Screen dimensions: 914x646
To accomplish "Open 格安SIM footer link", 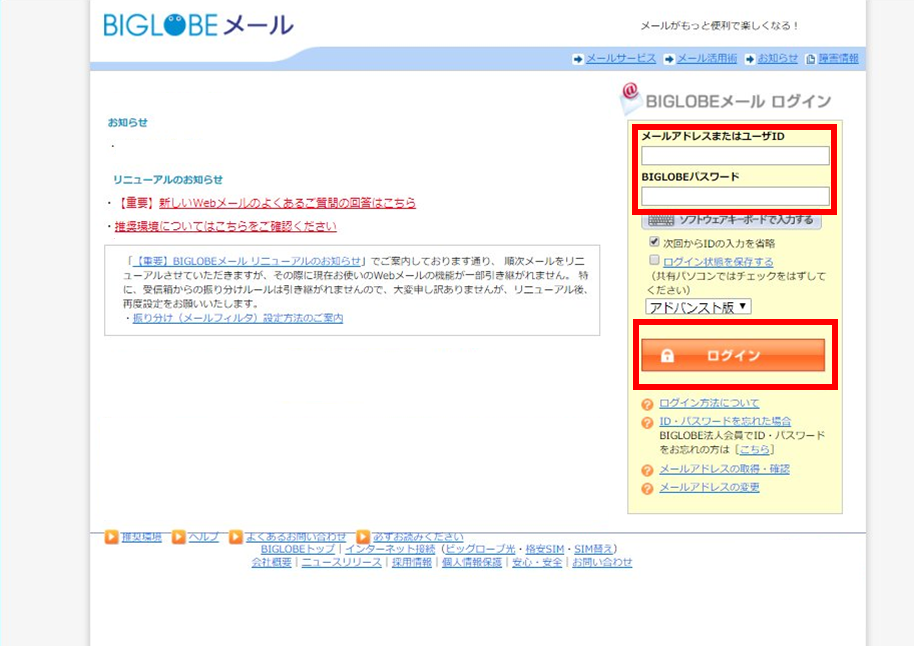I will (x=545, y=549).
